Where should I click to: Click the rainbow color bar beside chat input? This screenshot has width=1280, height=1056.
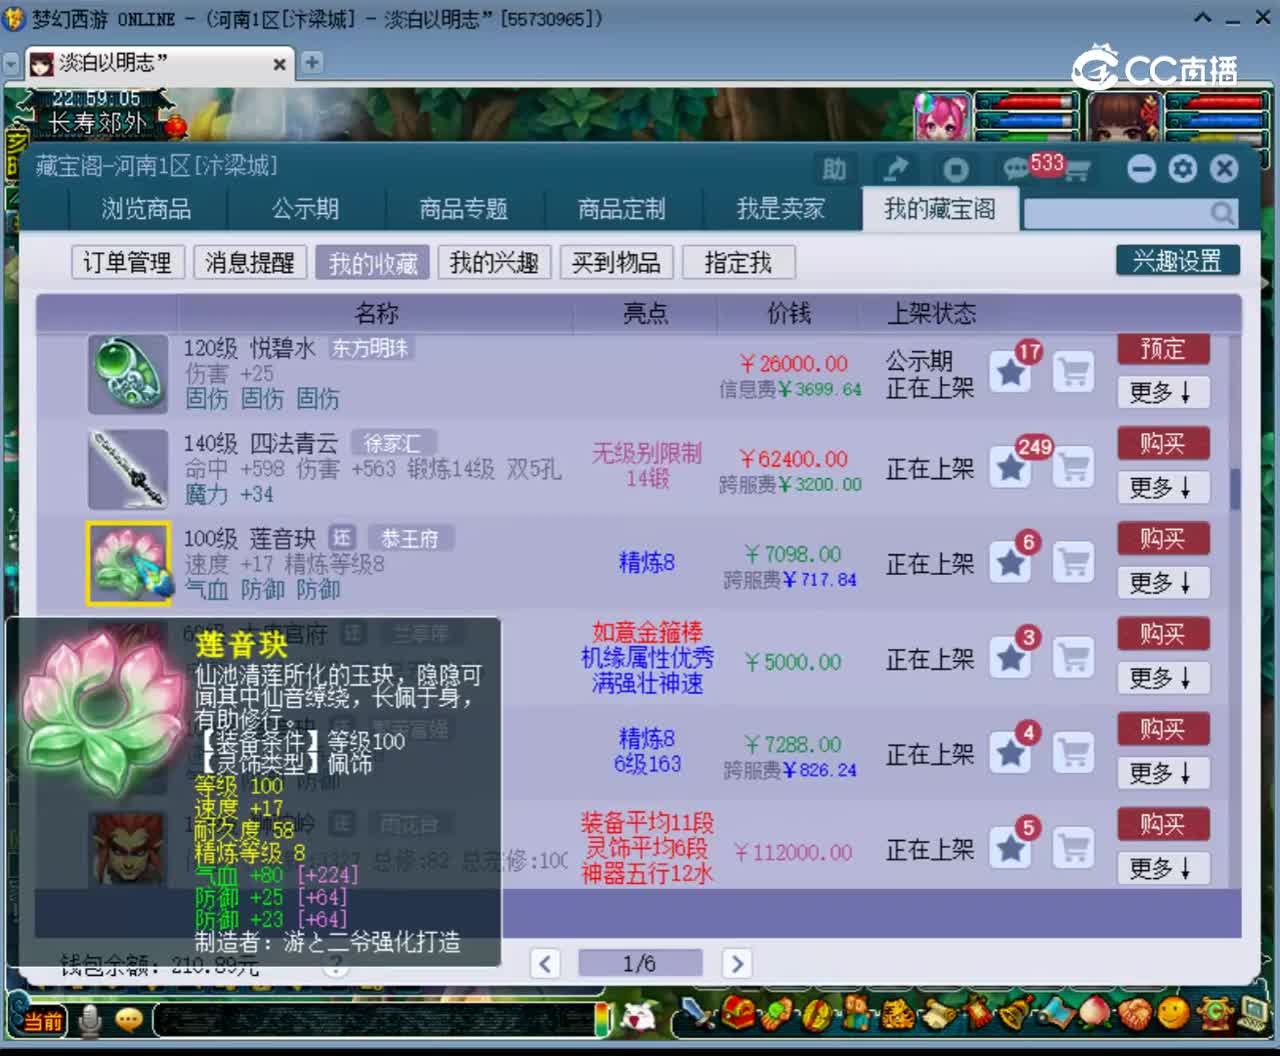pos(603,1019)
